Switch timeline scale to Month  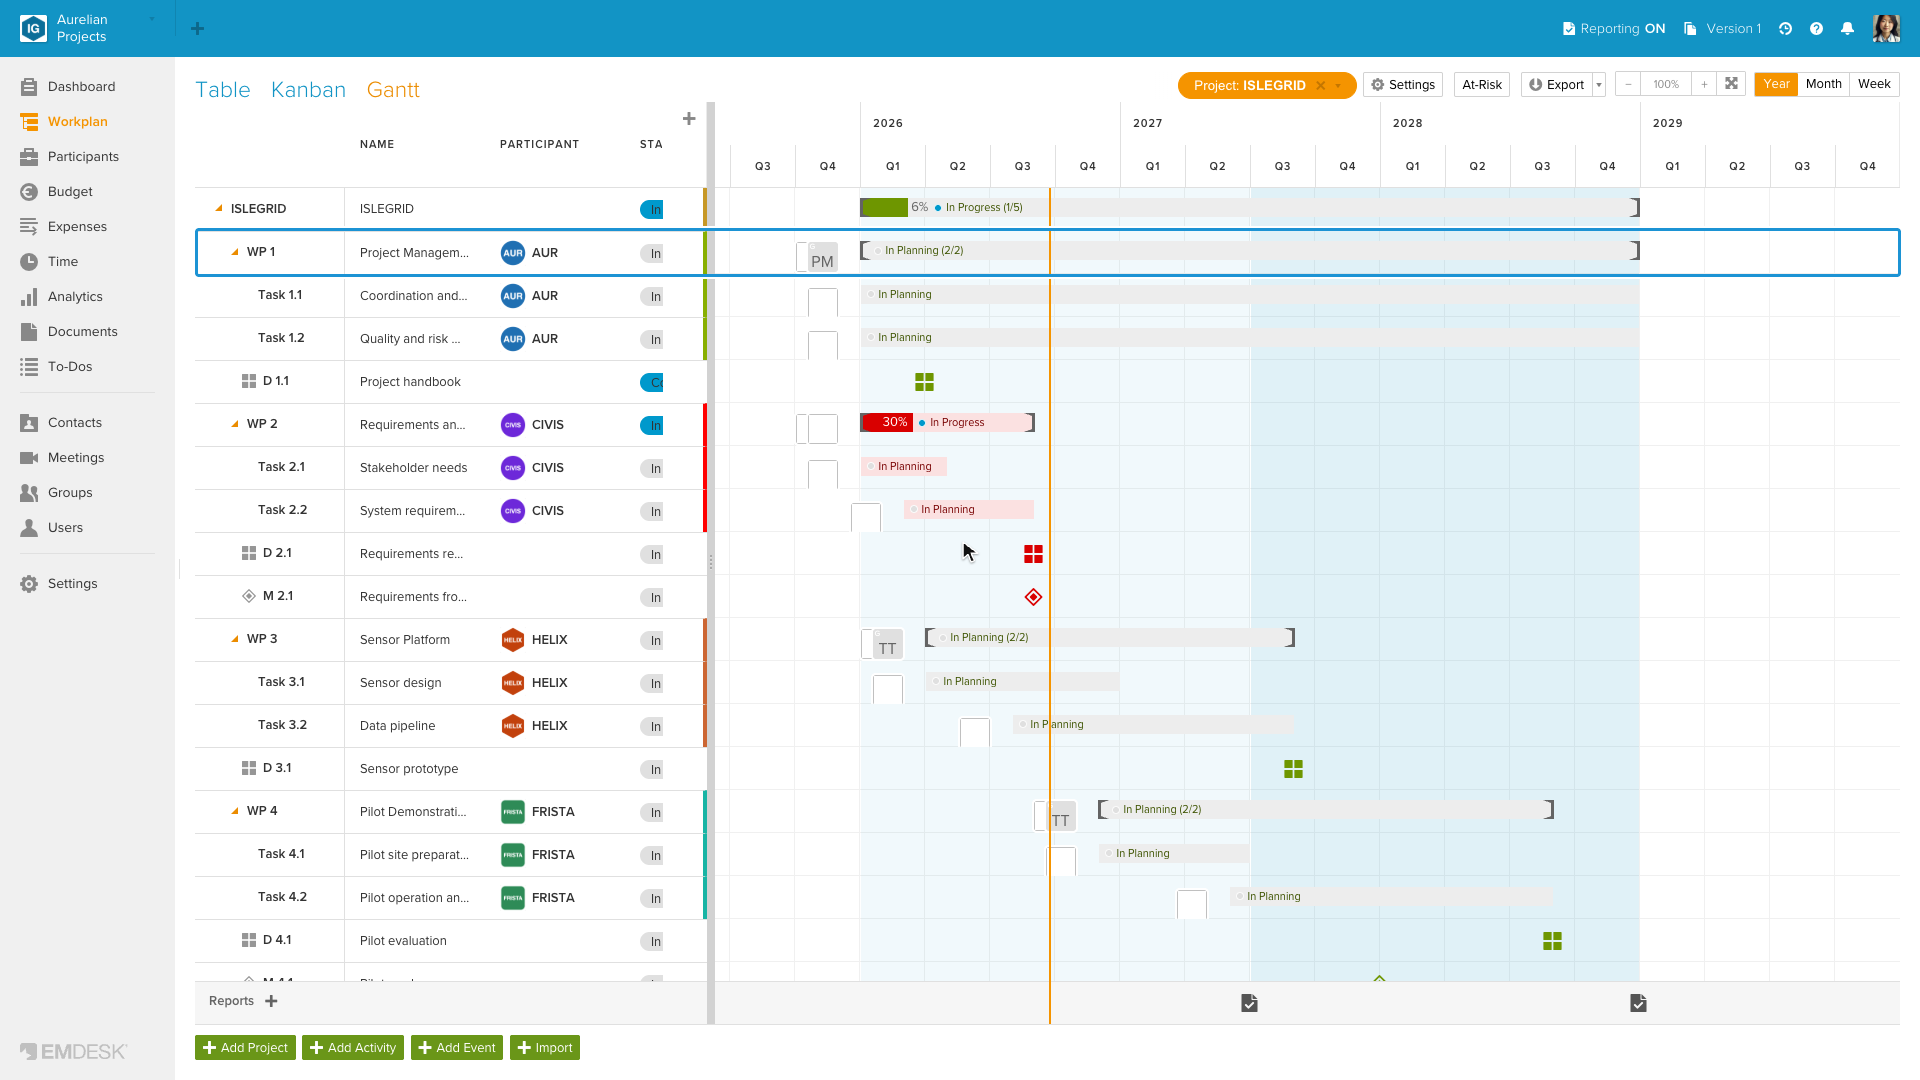point(1823,84)
